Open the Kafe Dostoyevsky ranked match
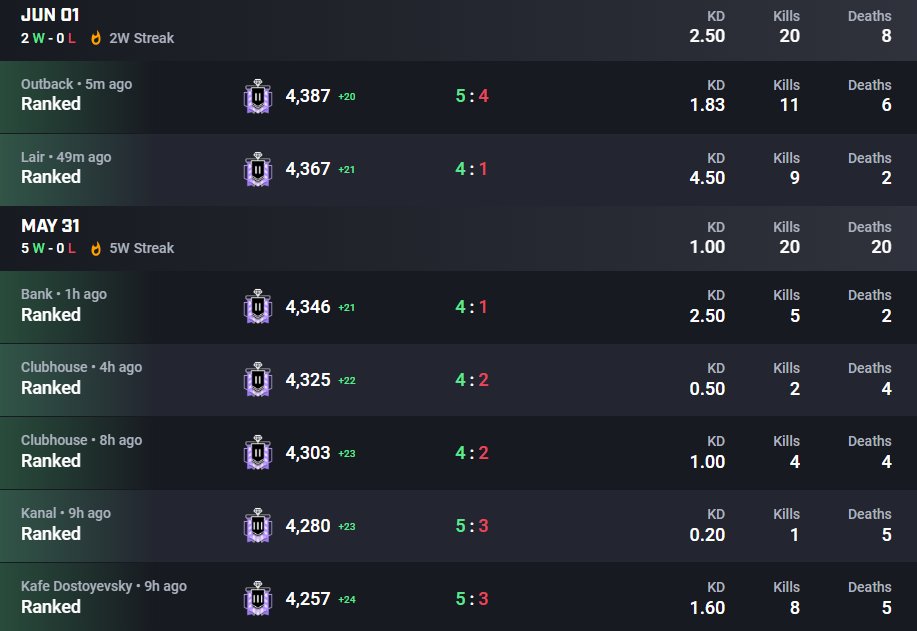917x631 pixels. [x=458, y=597]
